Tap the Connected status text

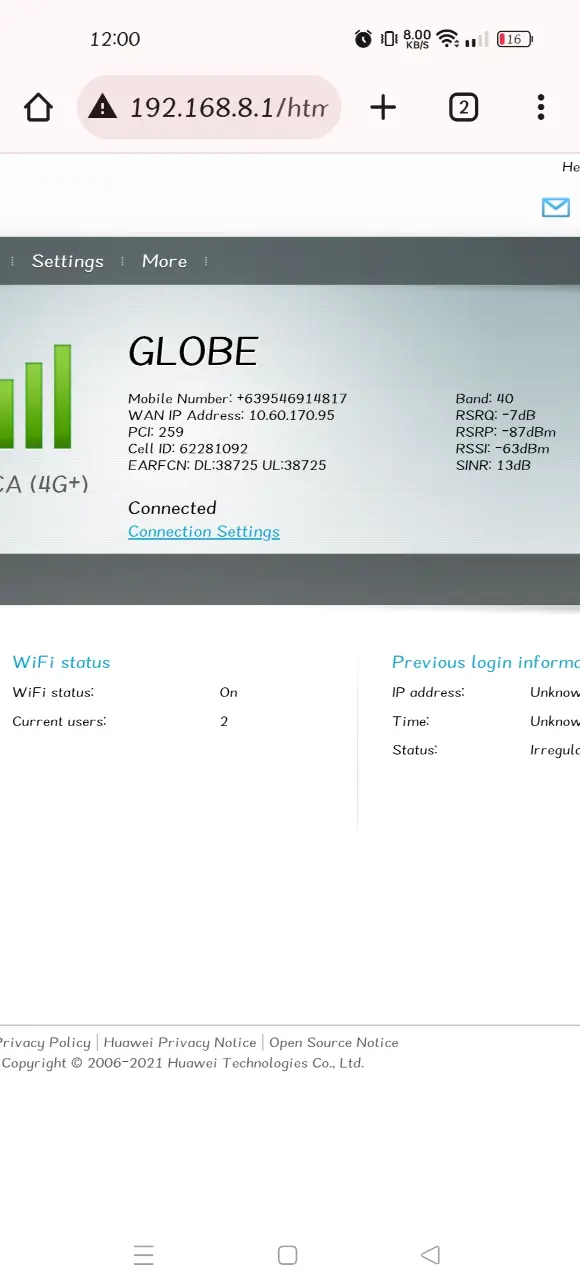(172, 508)
